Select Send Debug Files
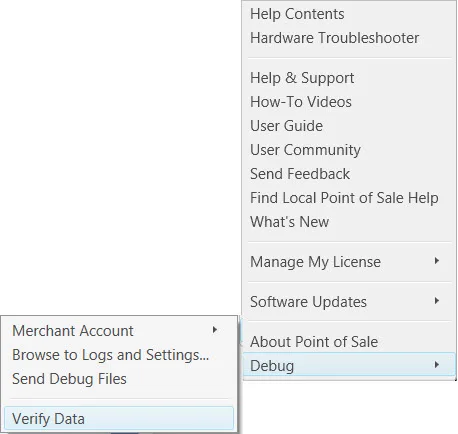The width and height of the screenshot is (458, 434). click(x=119, y=379)
